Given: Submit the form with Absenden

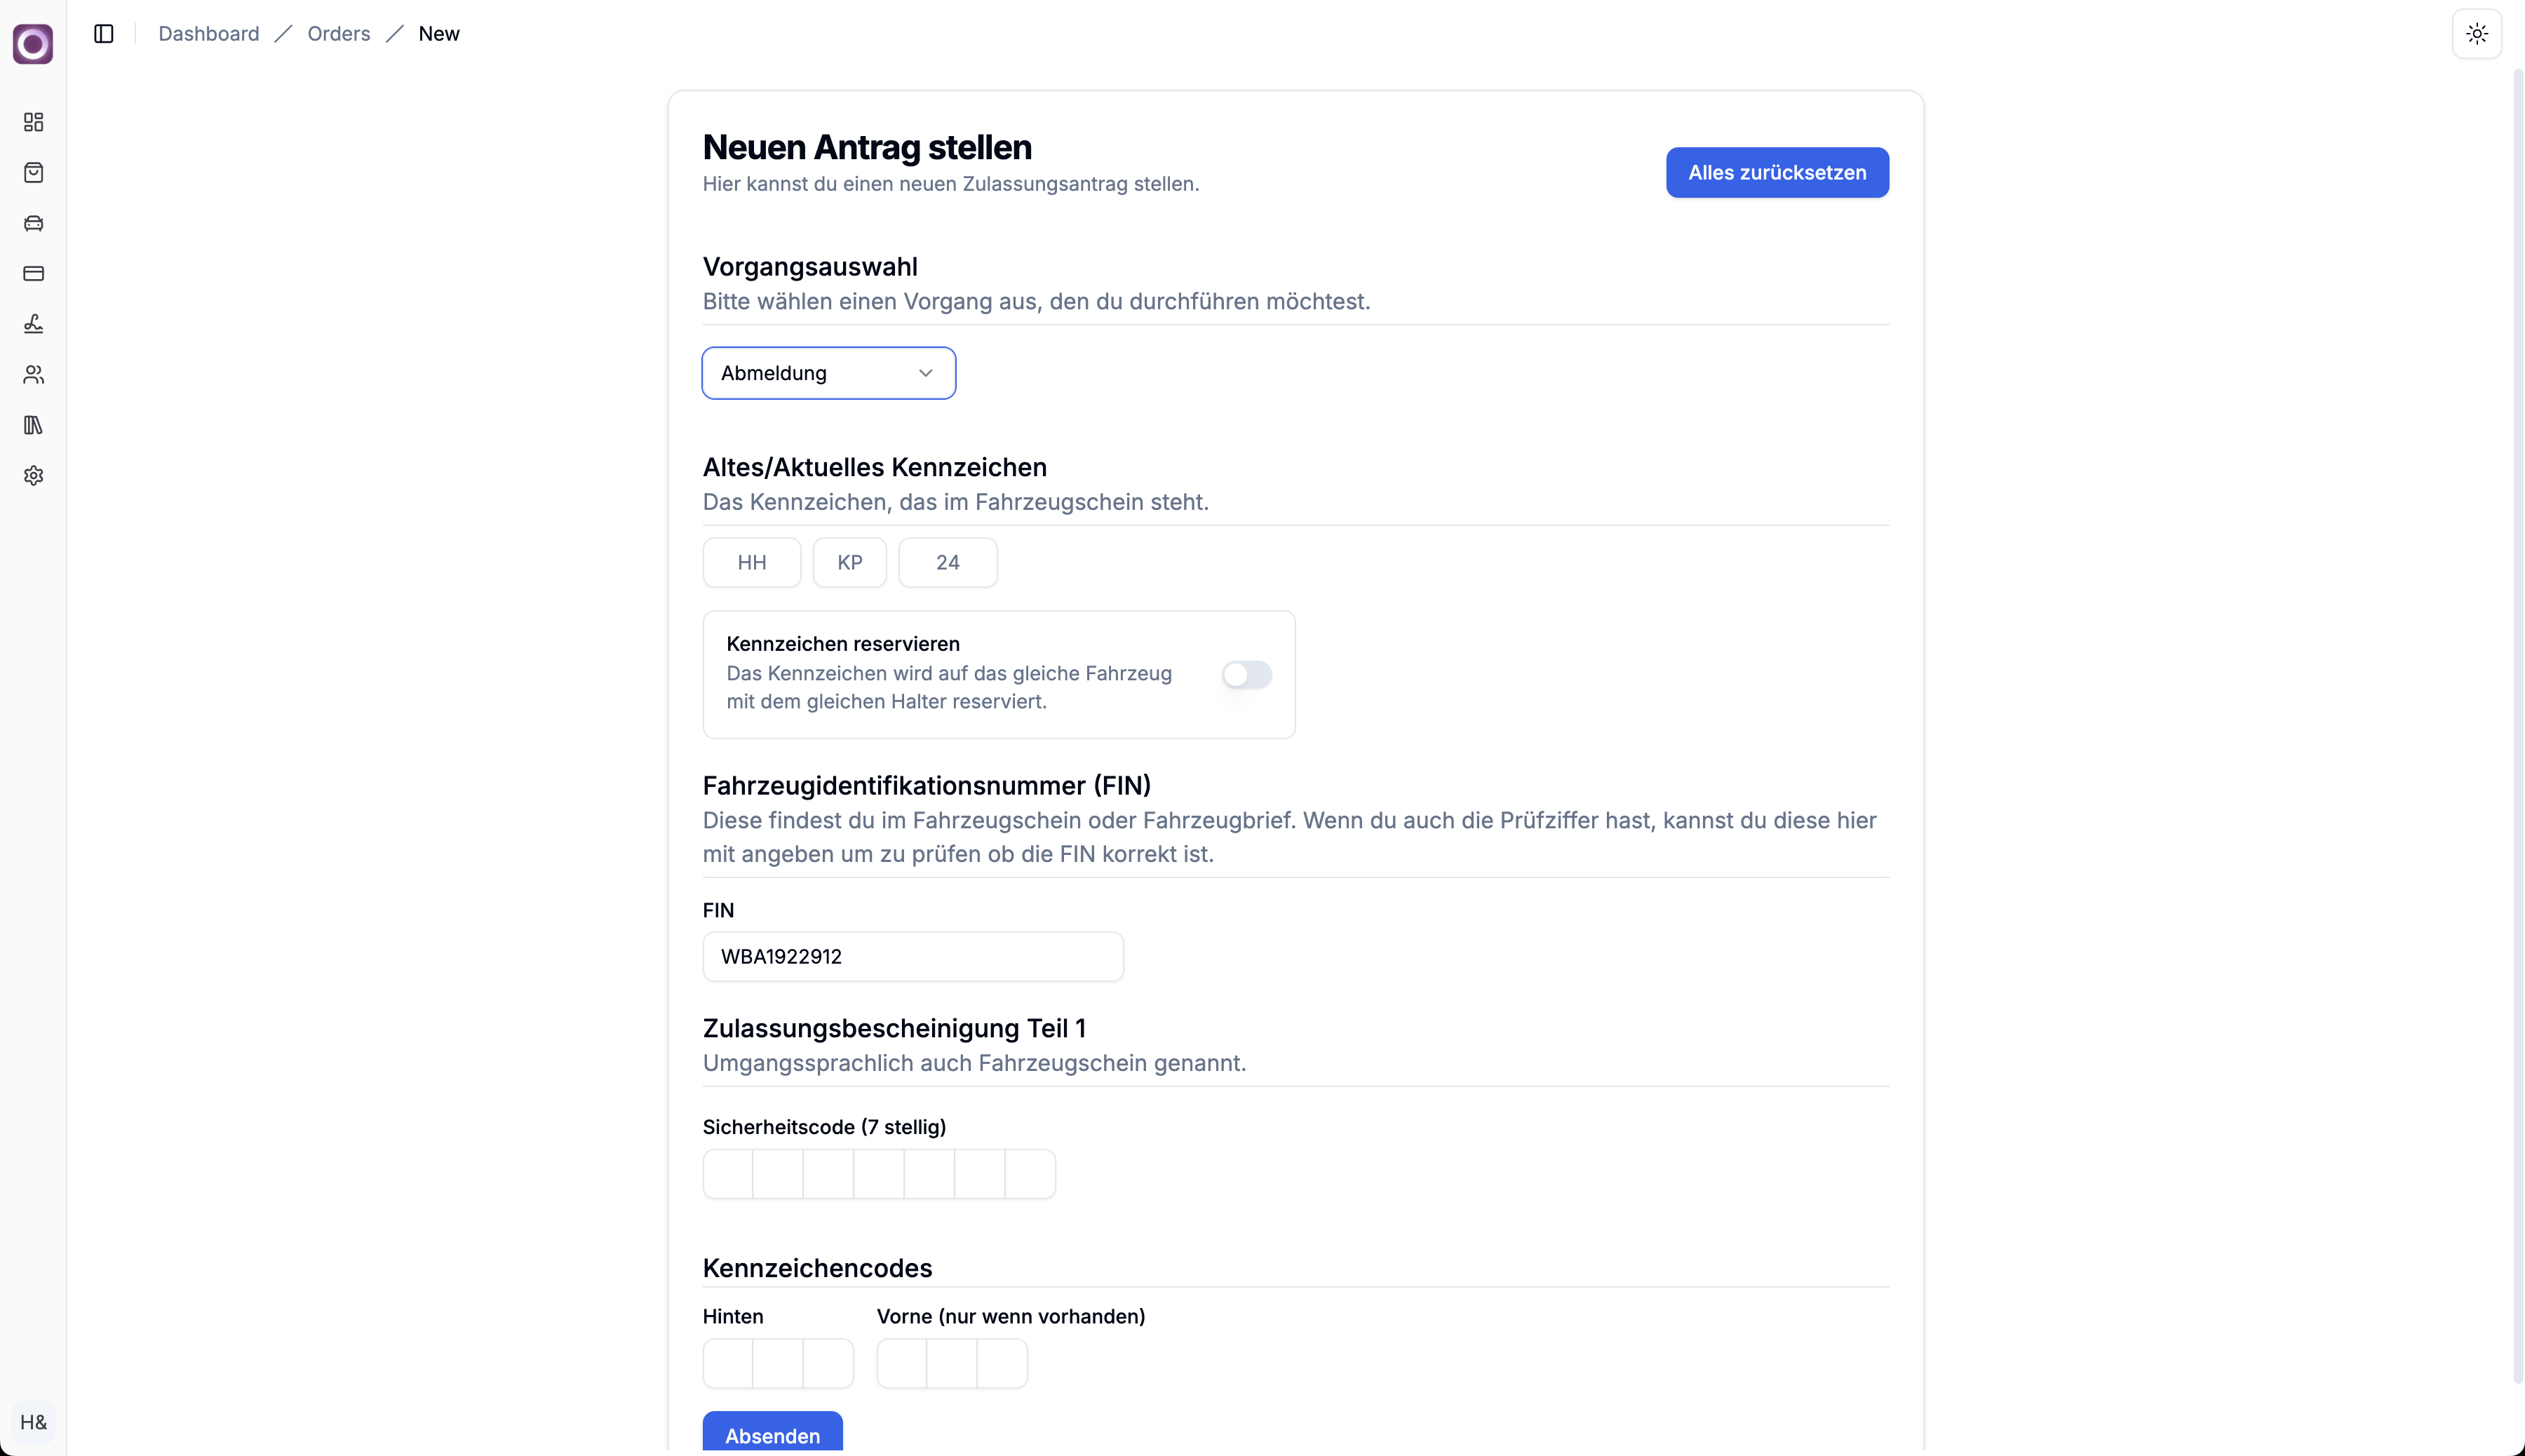Looking at the screenshot, I should click(x=772, y=1435).
